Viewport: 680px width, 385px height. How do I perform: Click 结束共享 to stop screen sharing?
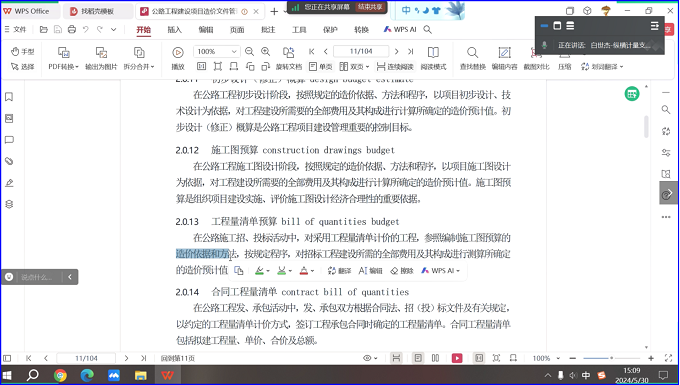pos(370,7)
